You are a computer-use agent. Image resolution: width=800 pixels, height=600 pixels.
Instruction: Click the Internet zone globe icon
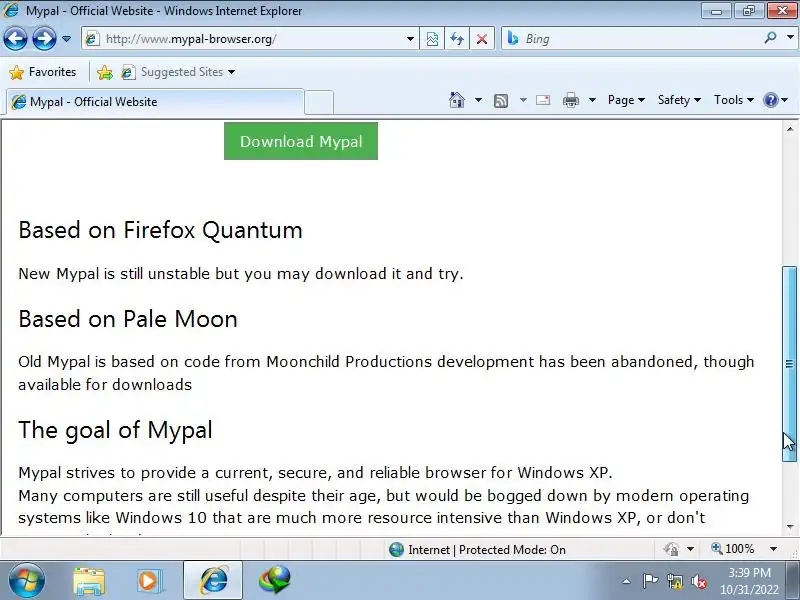396,549
